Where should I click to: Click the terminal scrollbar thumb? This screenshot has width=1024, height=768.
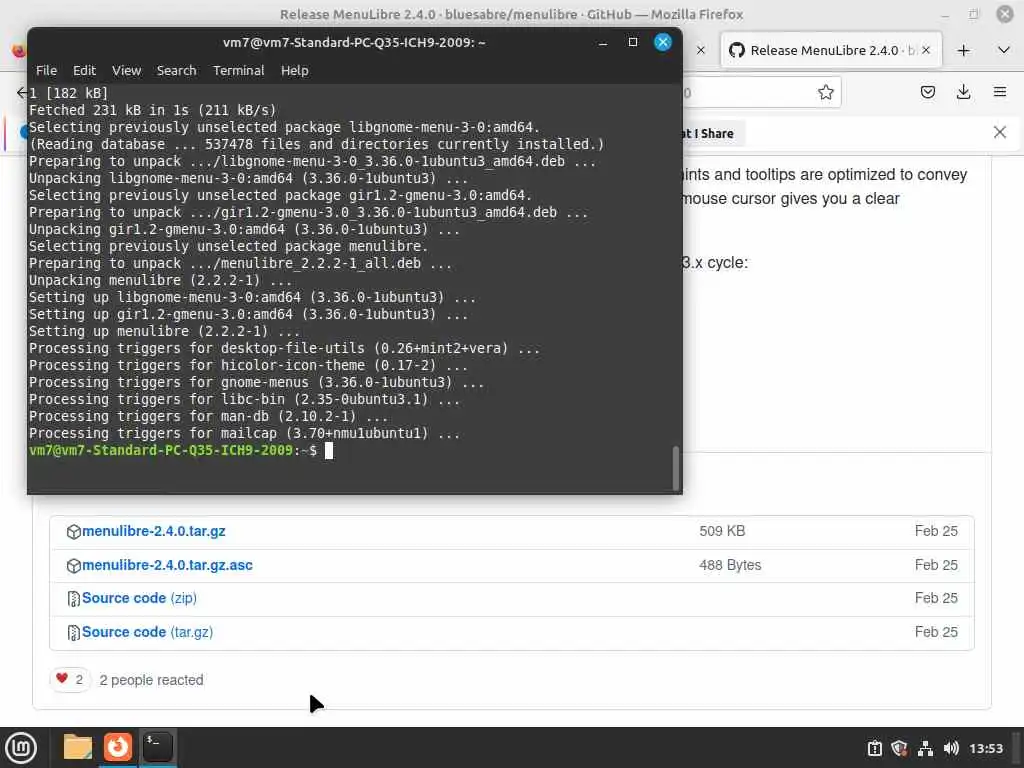coord(675,468)
